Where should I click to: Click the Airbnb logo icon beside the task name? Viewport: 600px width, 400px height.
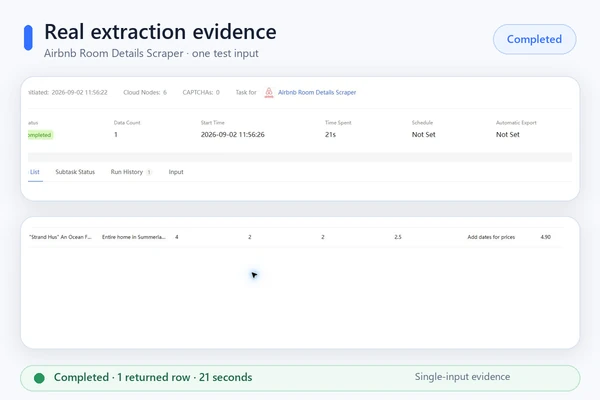pos(269,92)
